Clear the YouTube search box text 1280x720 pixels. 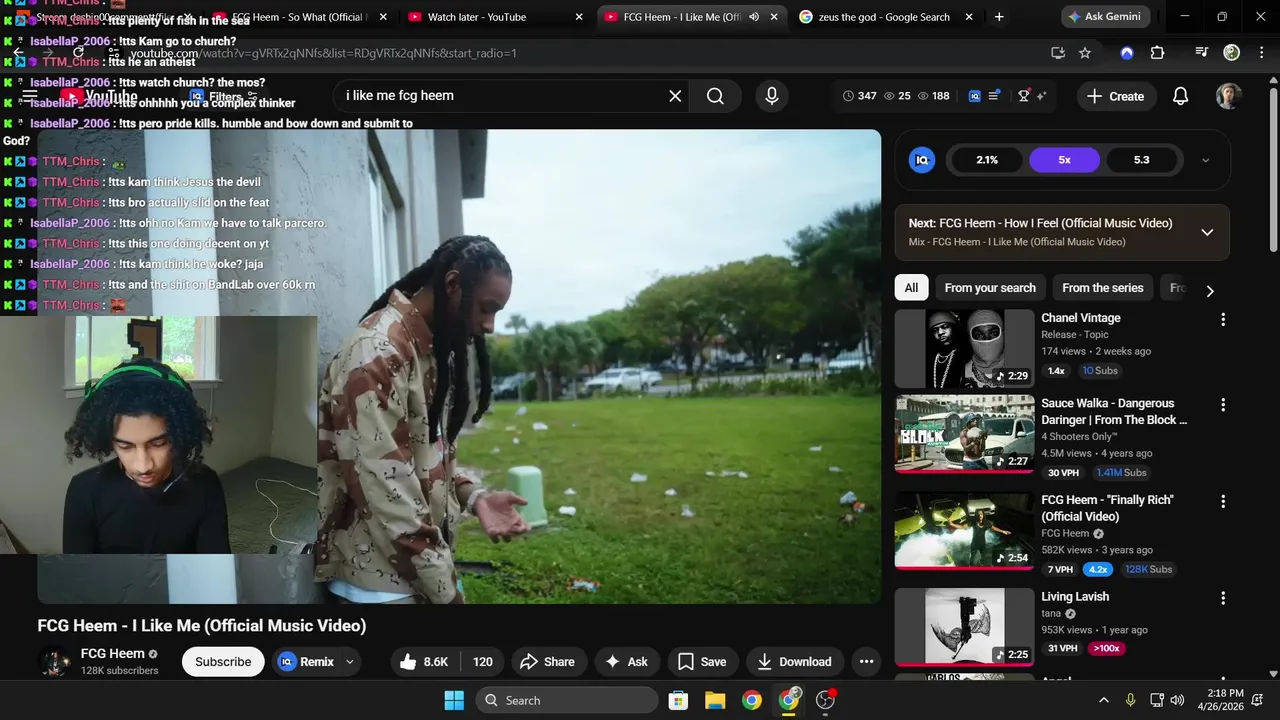(x=675, y=96)
